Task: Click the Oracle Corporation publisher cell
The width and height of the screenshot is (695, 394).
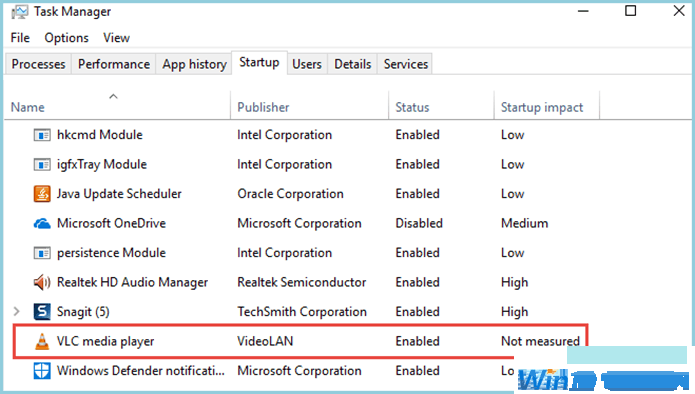Action: click(290, 194)
